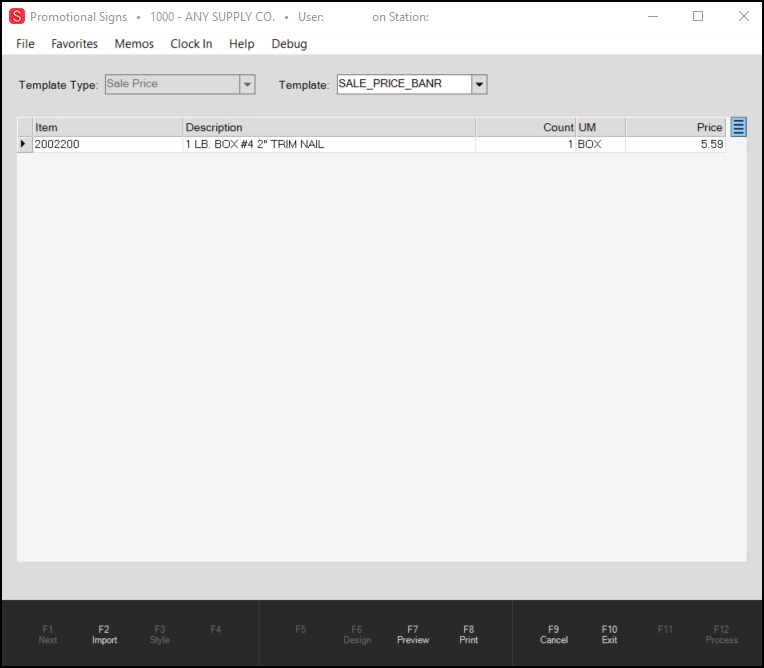Click the SALE_PRICE_BANR template field
This screenshot has height=668, width=764.
click(x=403, y=85)
